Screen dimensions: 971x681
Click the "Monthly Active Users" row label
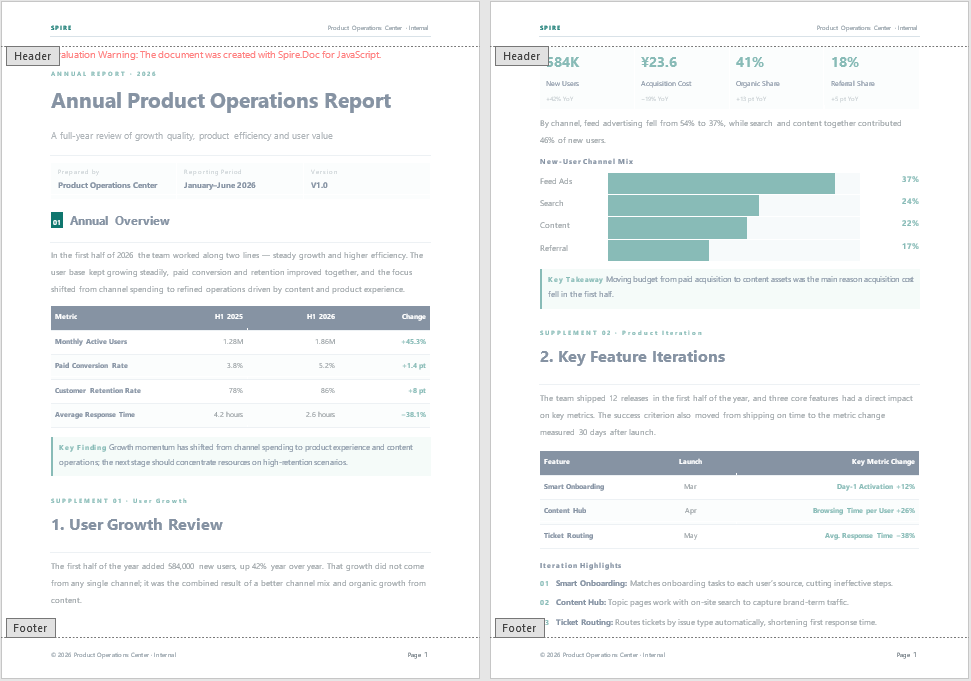[91, 341]
